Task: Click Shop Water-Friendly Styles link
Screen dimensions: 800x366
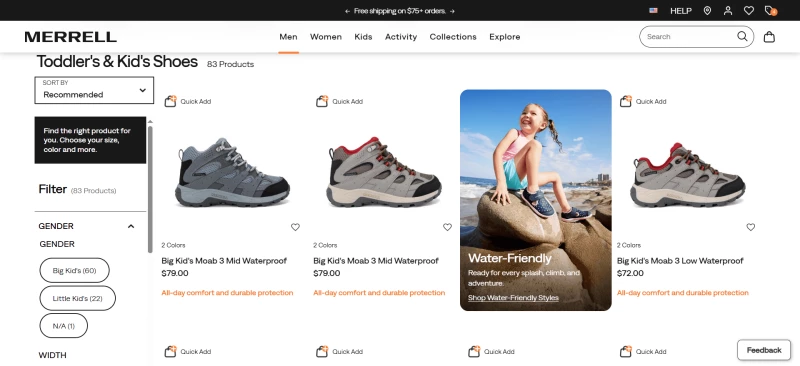Action: tap(513, 298)
